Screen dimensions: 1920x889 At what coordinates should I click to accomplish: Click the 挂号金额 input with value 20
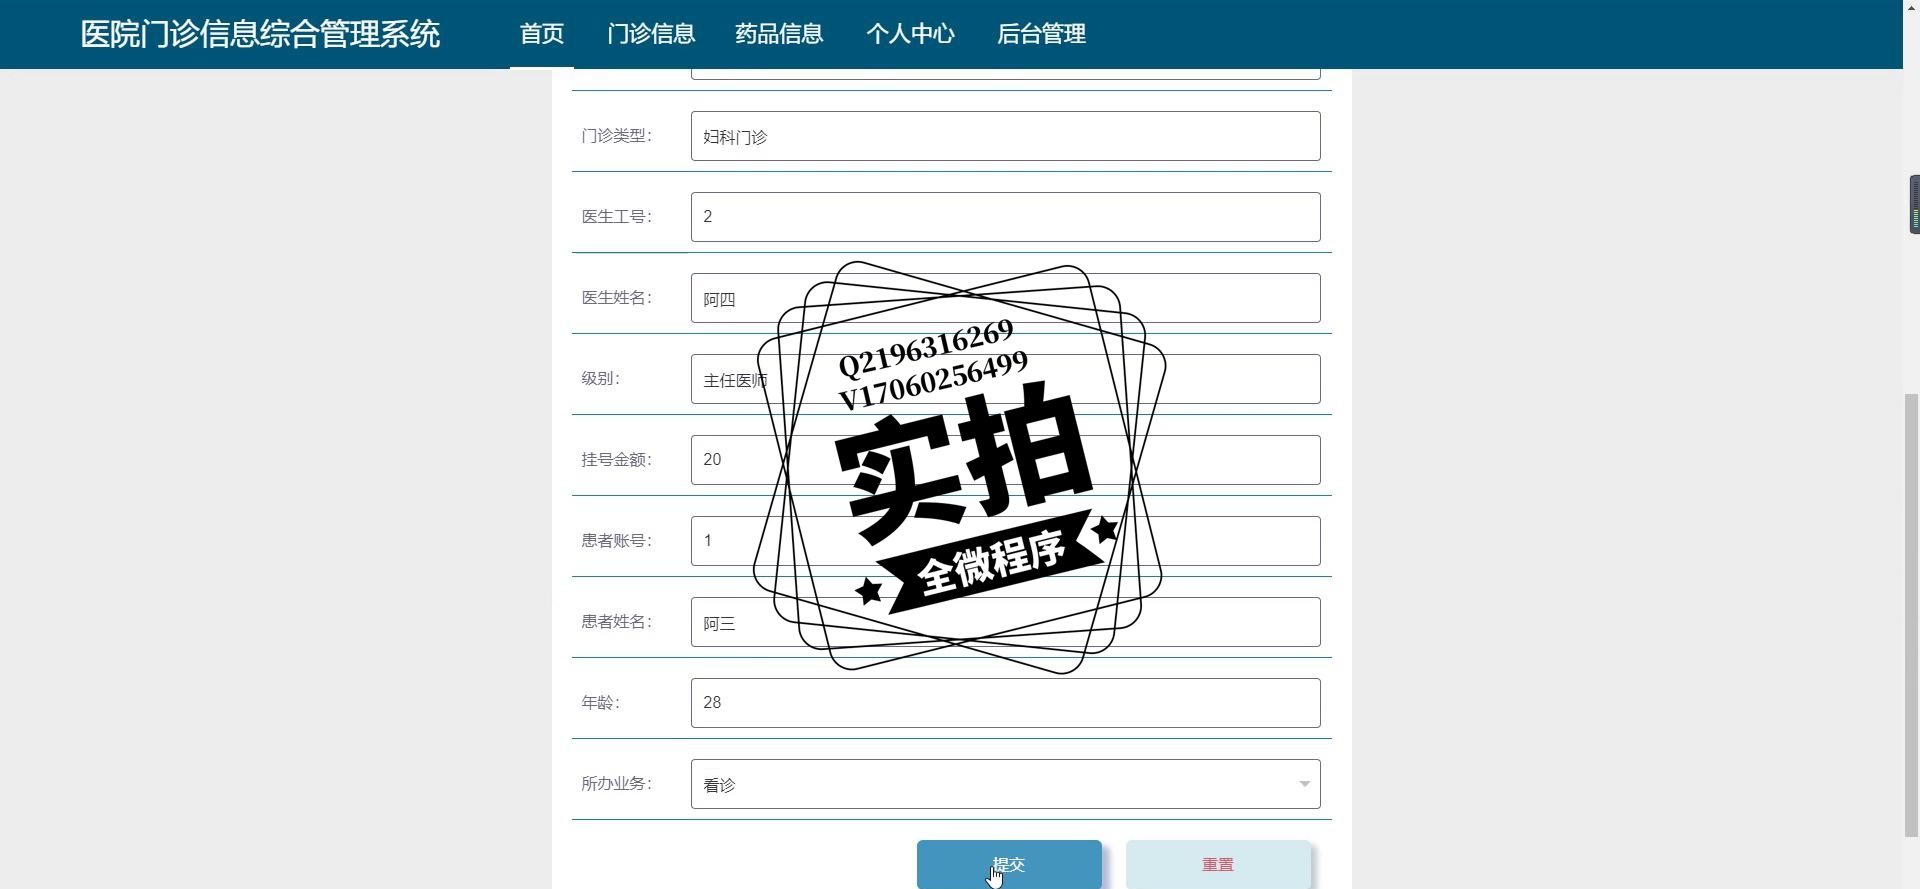tap(1005, 460)
